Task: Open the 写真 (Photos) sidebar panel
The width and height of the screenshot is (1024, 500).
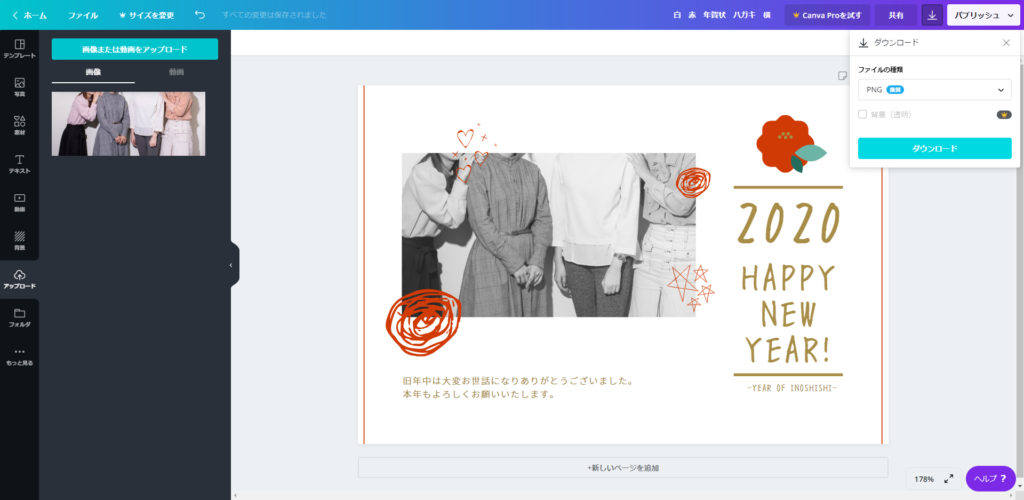Action: [19, 87]
